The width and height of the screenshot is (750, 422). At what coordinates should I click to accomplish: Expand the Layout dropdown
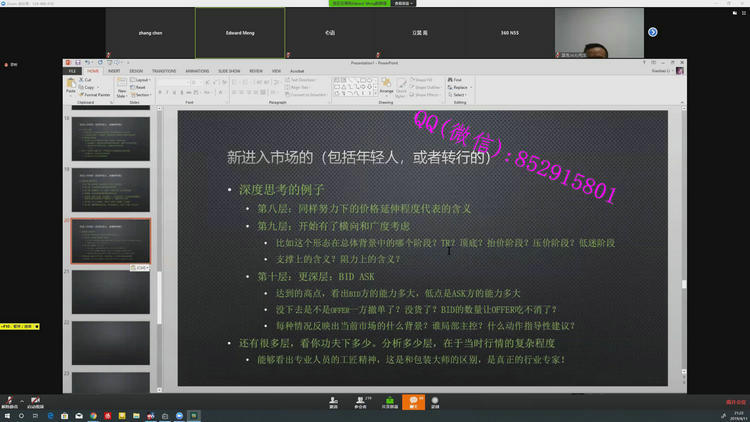pyautogui.click(x=140, y=80)
